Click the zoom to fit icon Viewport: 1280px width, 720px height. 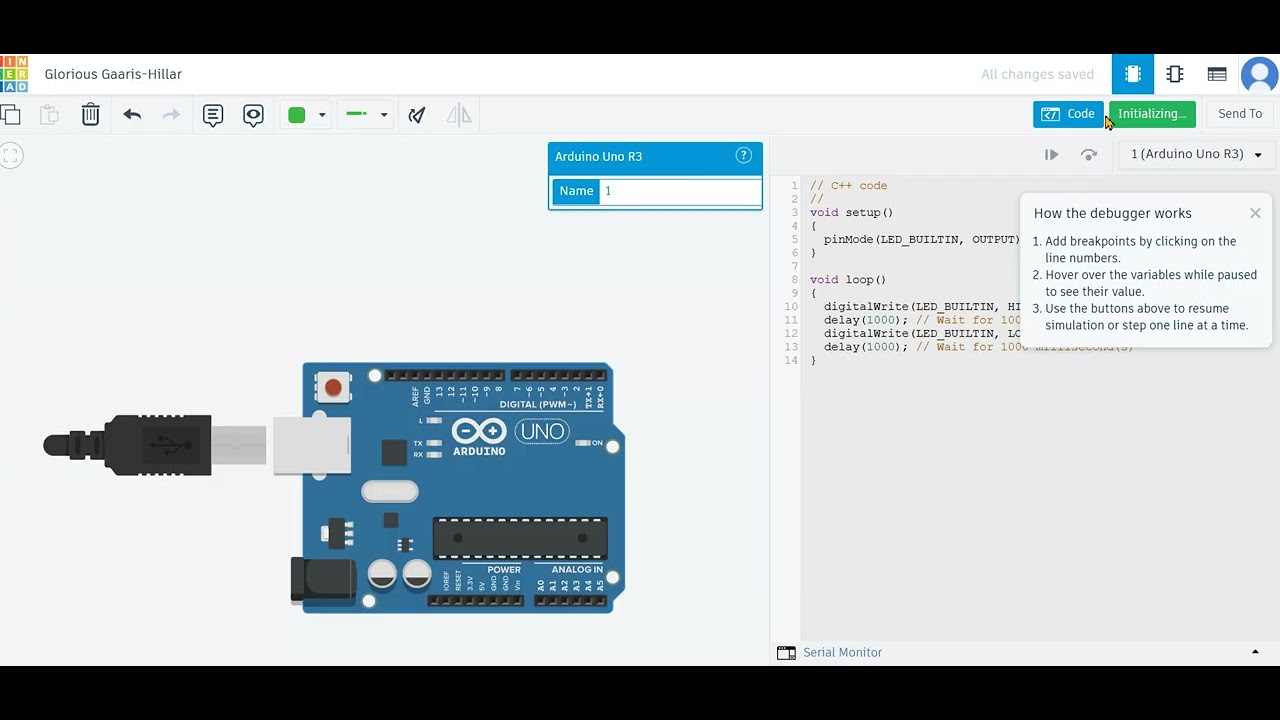11,155
